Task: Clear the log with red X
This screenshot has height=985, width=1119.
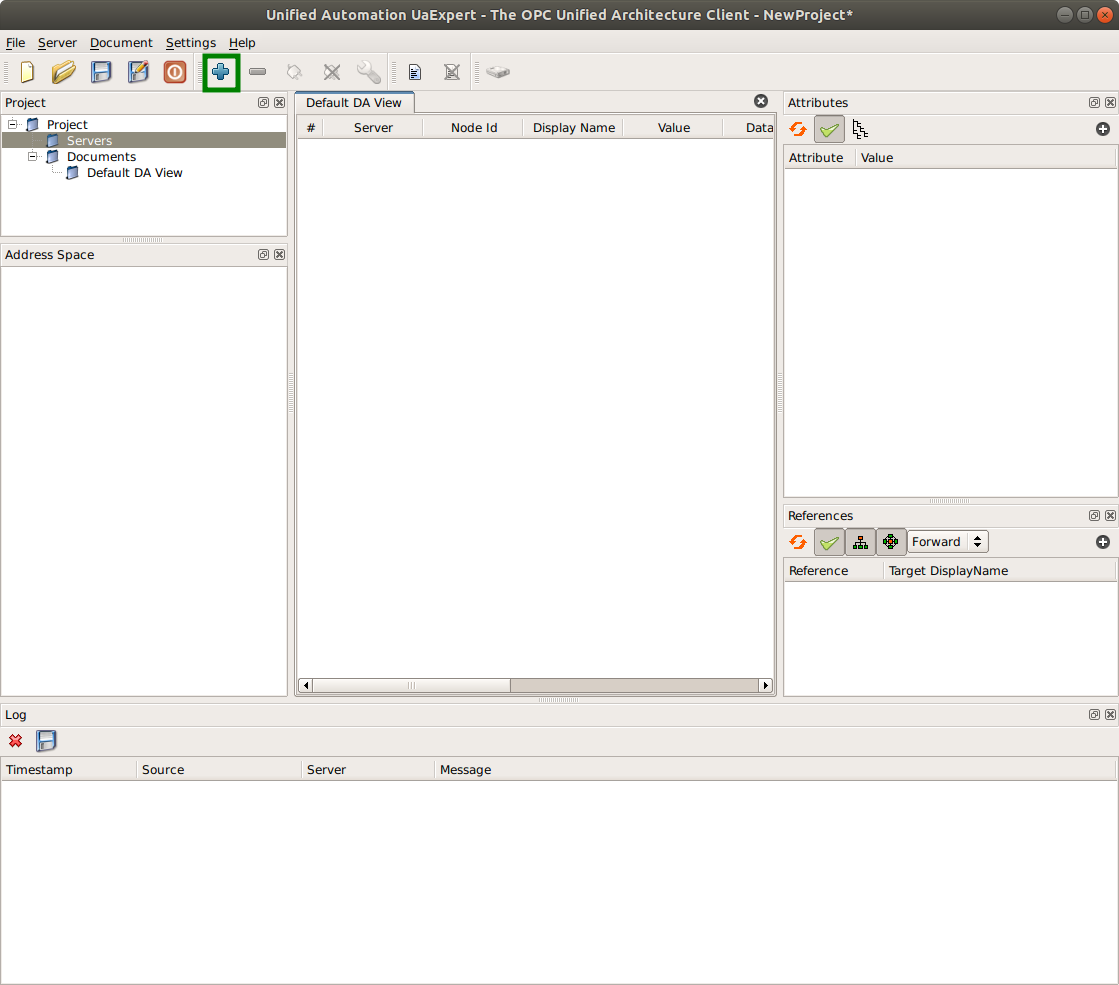Action: (x=15, y=741)
